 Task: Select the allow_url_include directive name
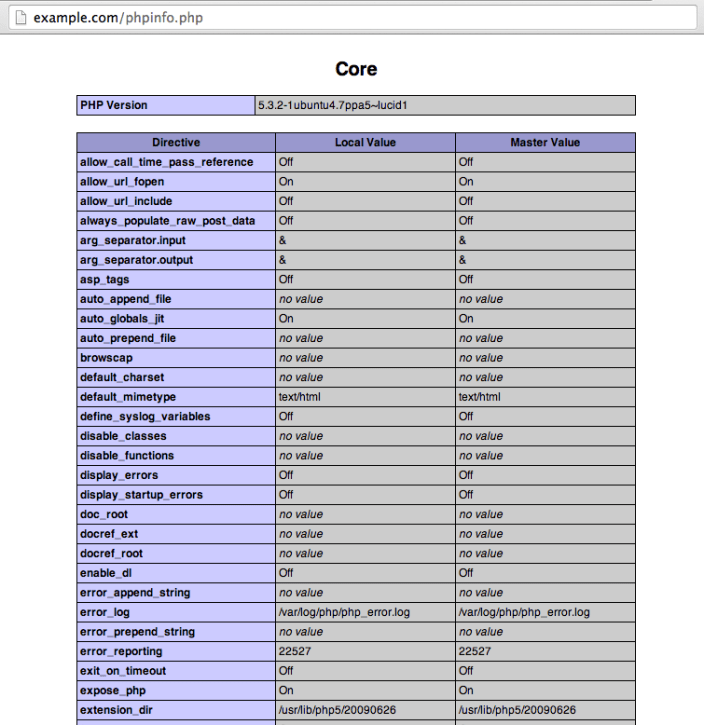[x=126, y=201]
